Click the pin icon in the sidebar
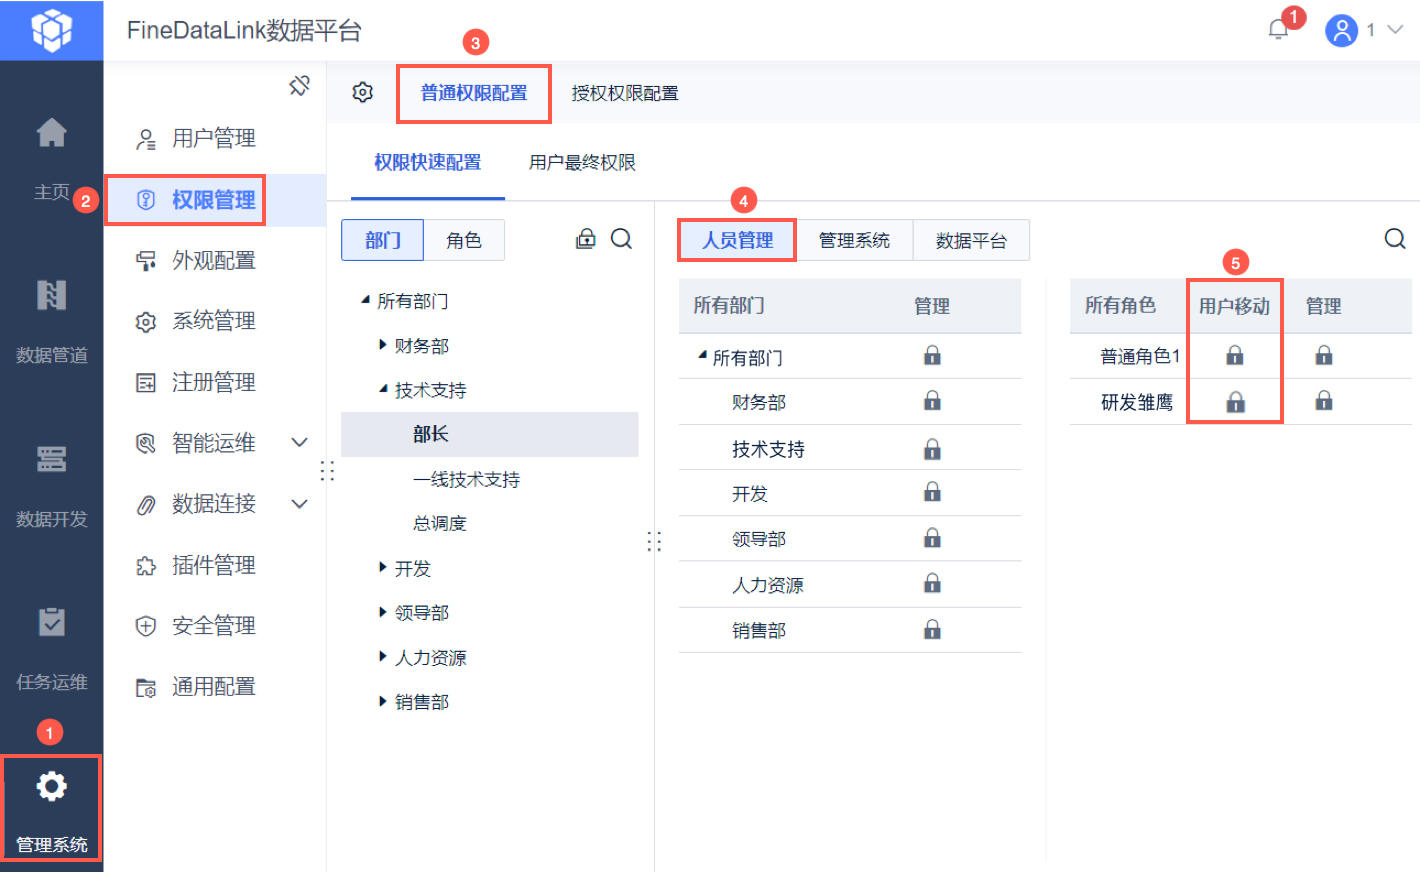 coord(299,86)
